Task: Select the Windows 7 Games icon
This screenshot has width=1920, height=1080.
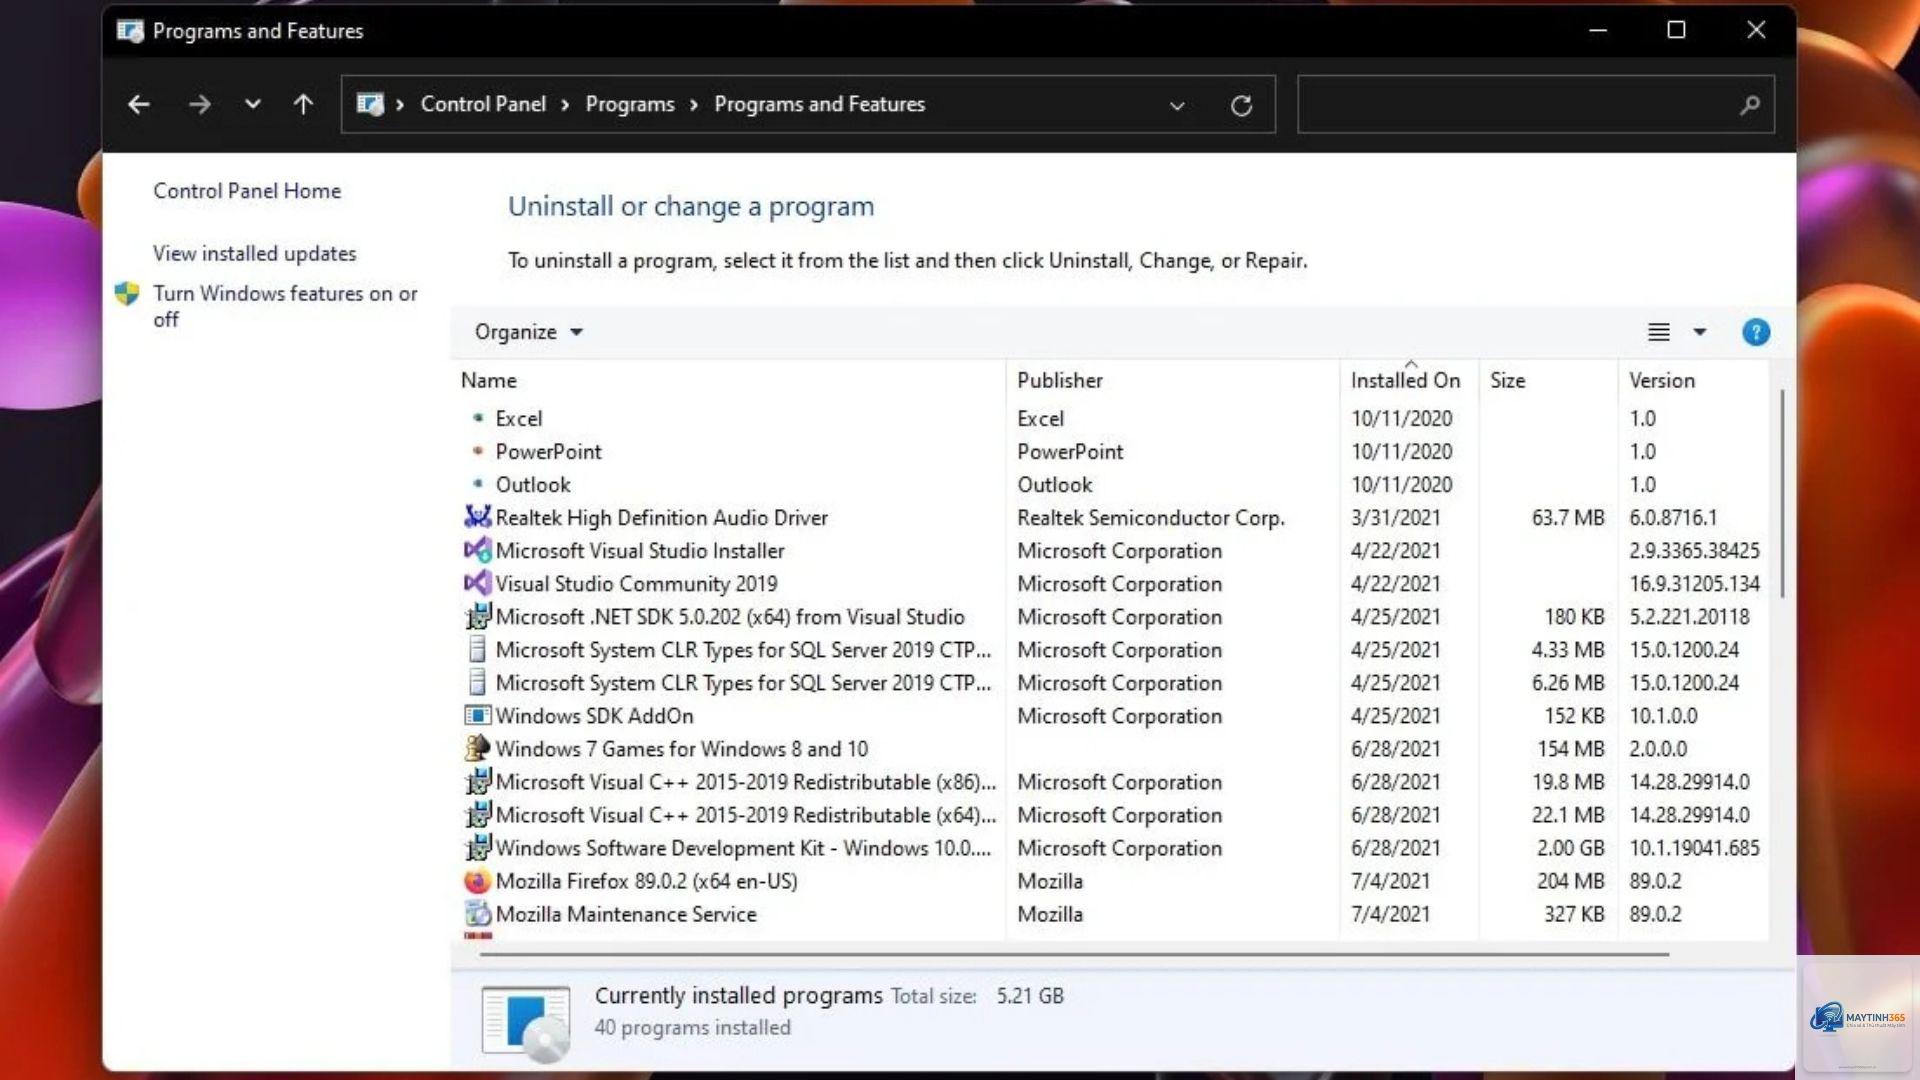Action: point(478,748)
